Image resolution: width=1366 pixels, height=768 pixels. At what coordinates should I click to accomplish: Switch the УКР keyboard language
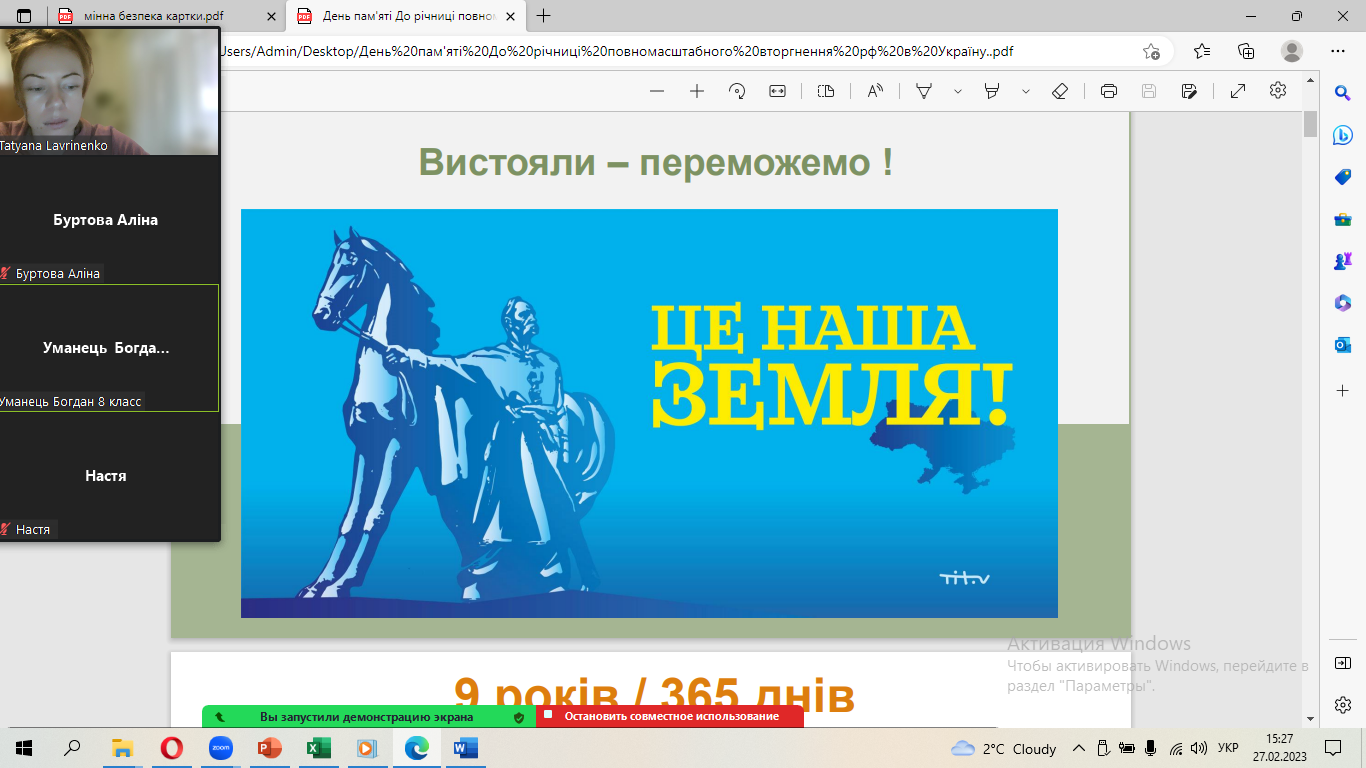click(x=1229, y=748)
